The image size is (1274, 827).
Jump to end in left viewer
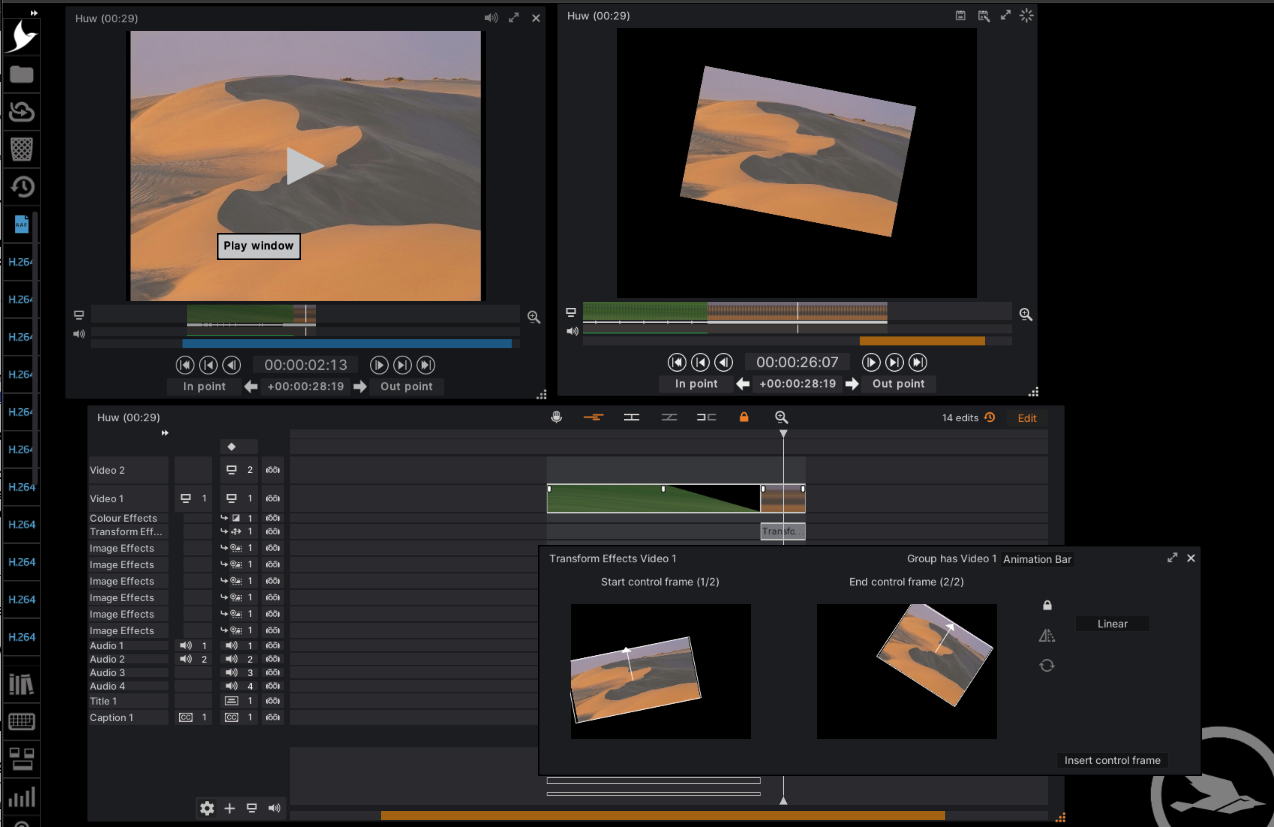pos(425,365)
